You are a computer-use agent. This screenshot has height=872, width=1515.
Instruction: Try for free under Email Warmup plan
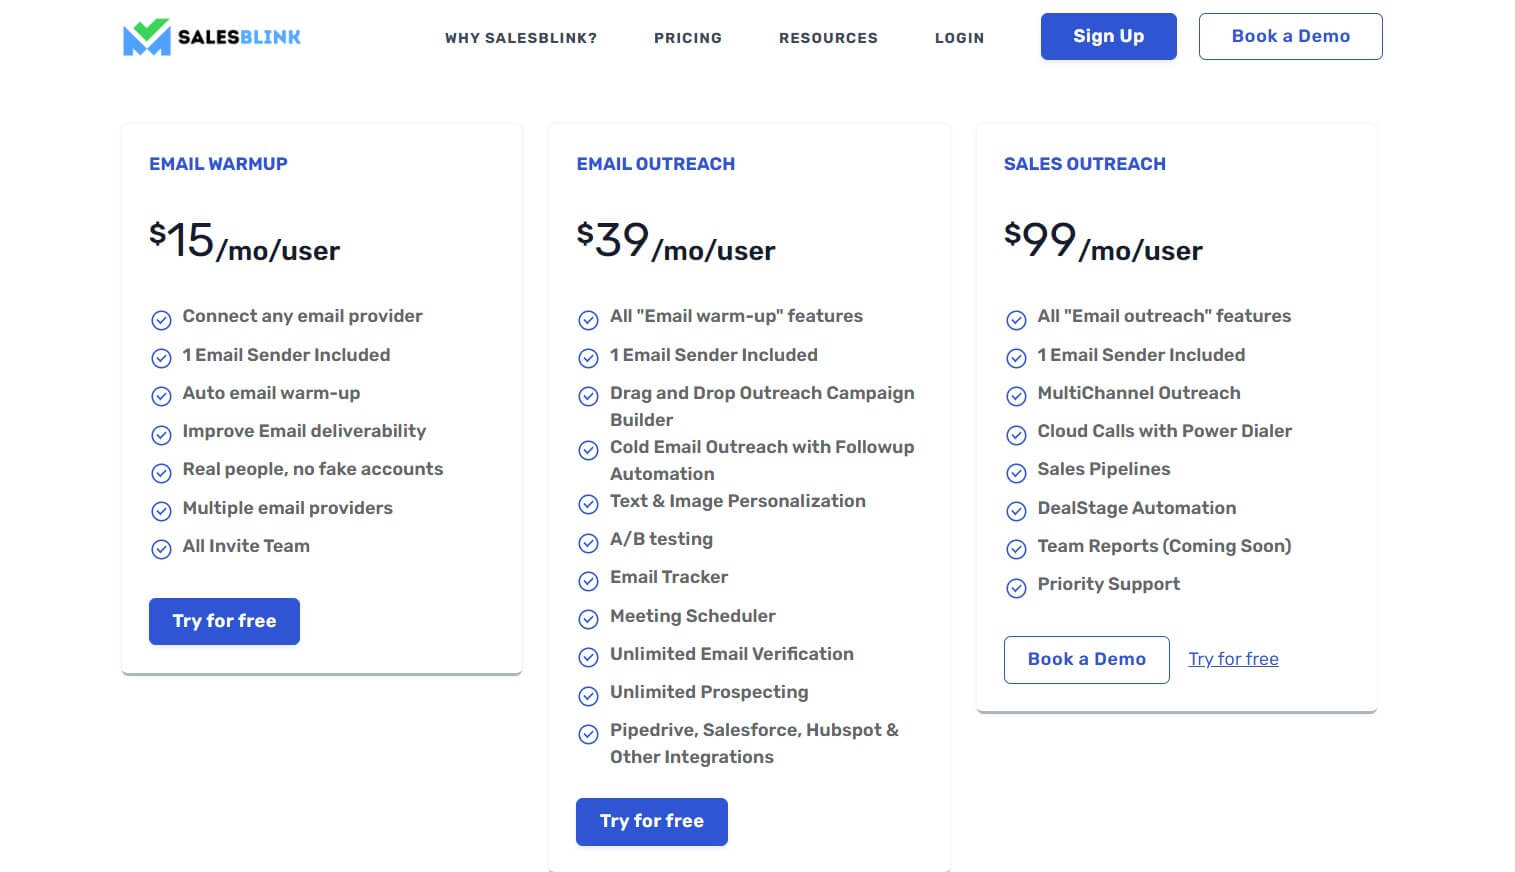[224, 621]
